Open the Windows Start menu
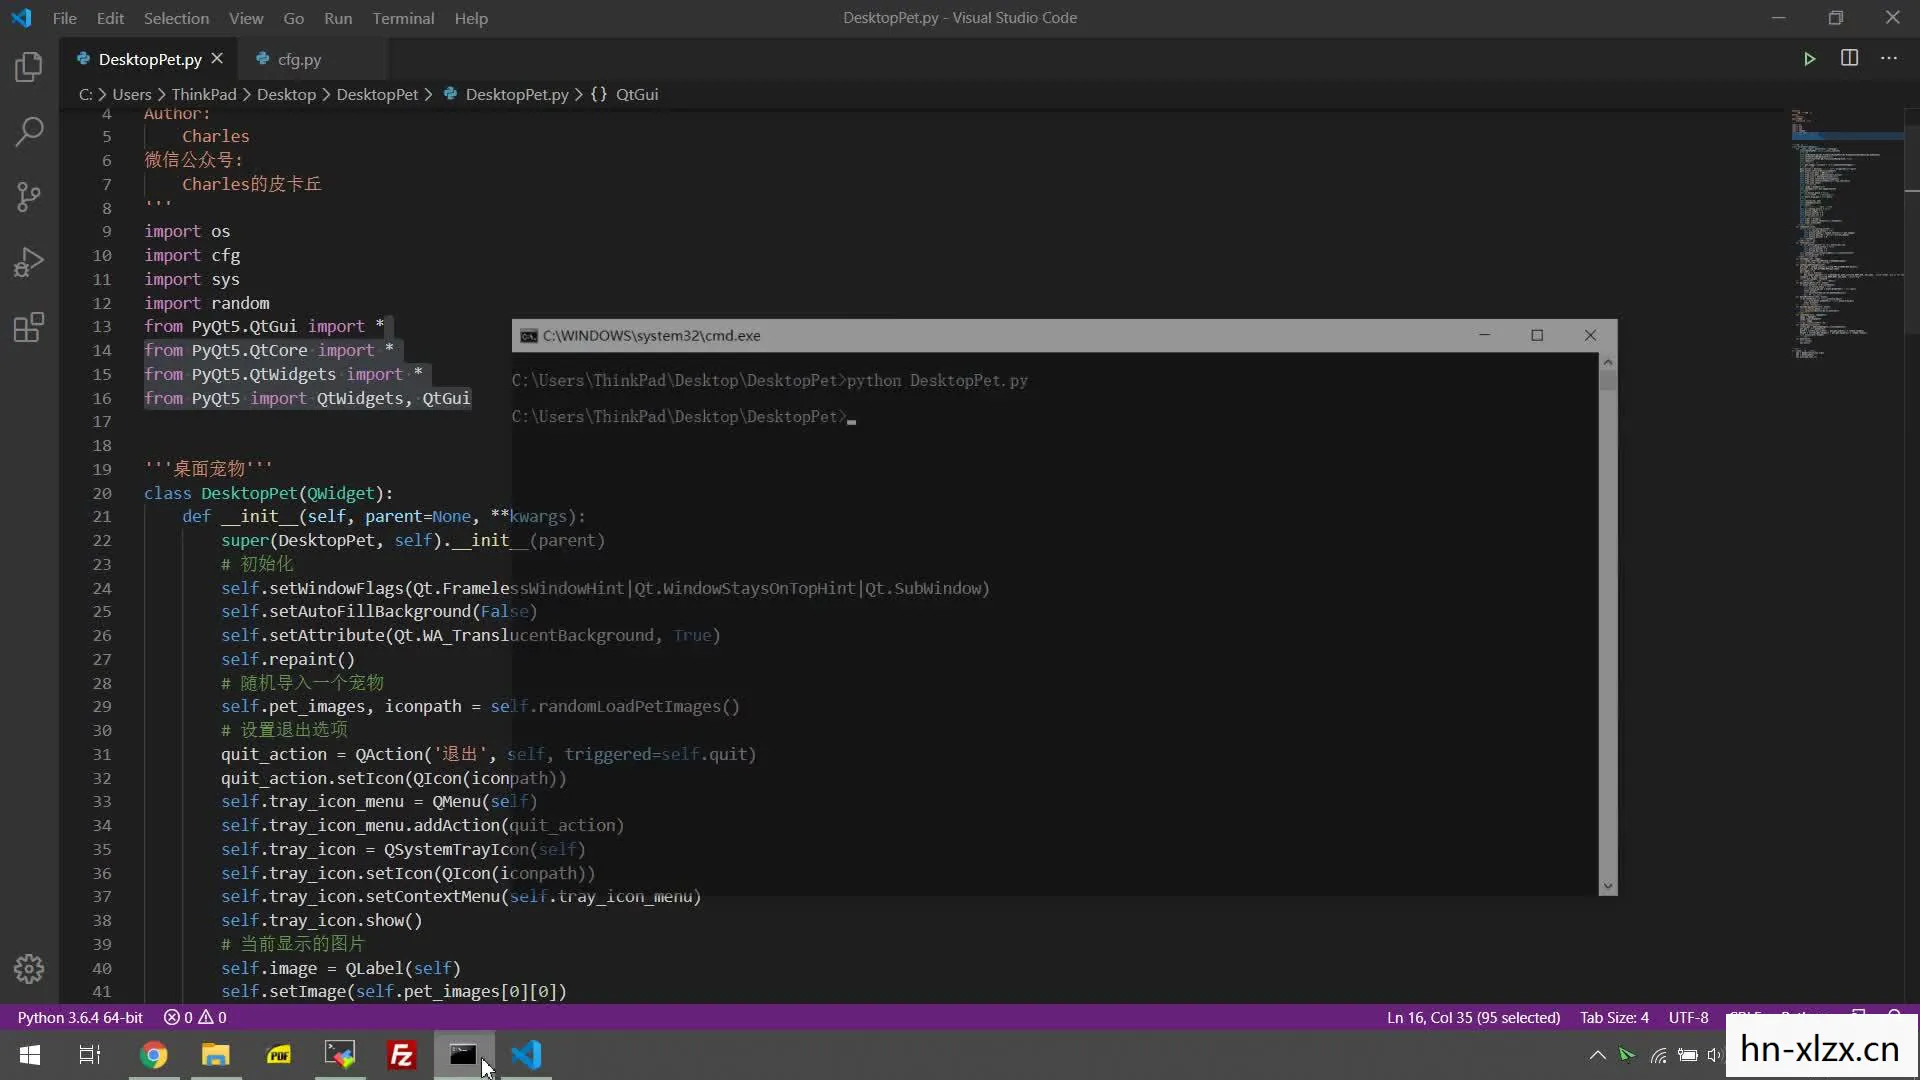 click(x=30, y=1055)
